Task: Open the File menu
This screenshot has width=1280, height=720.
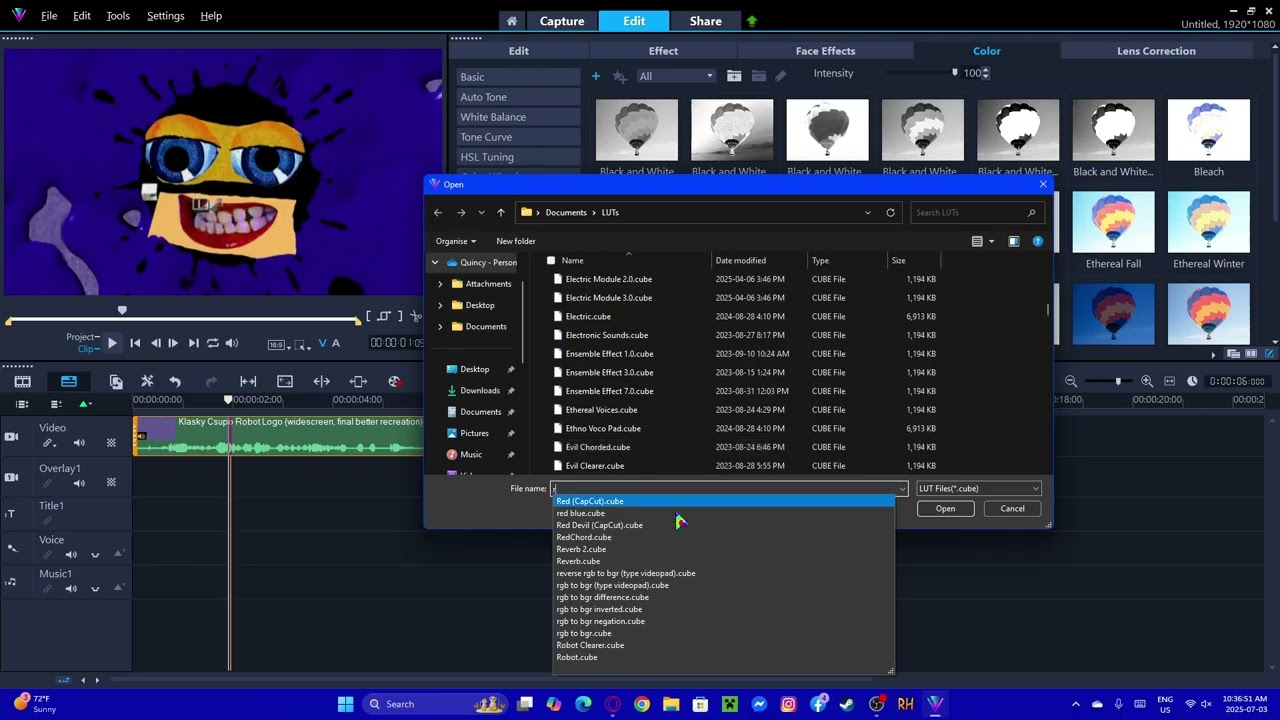Action: pos(49,16)
